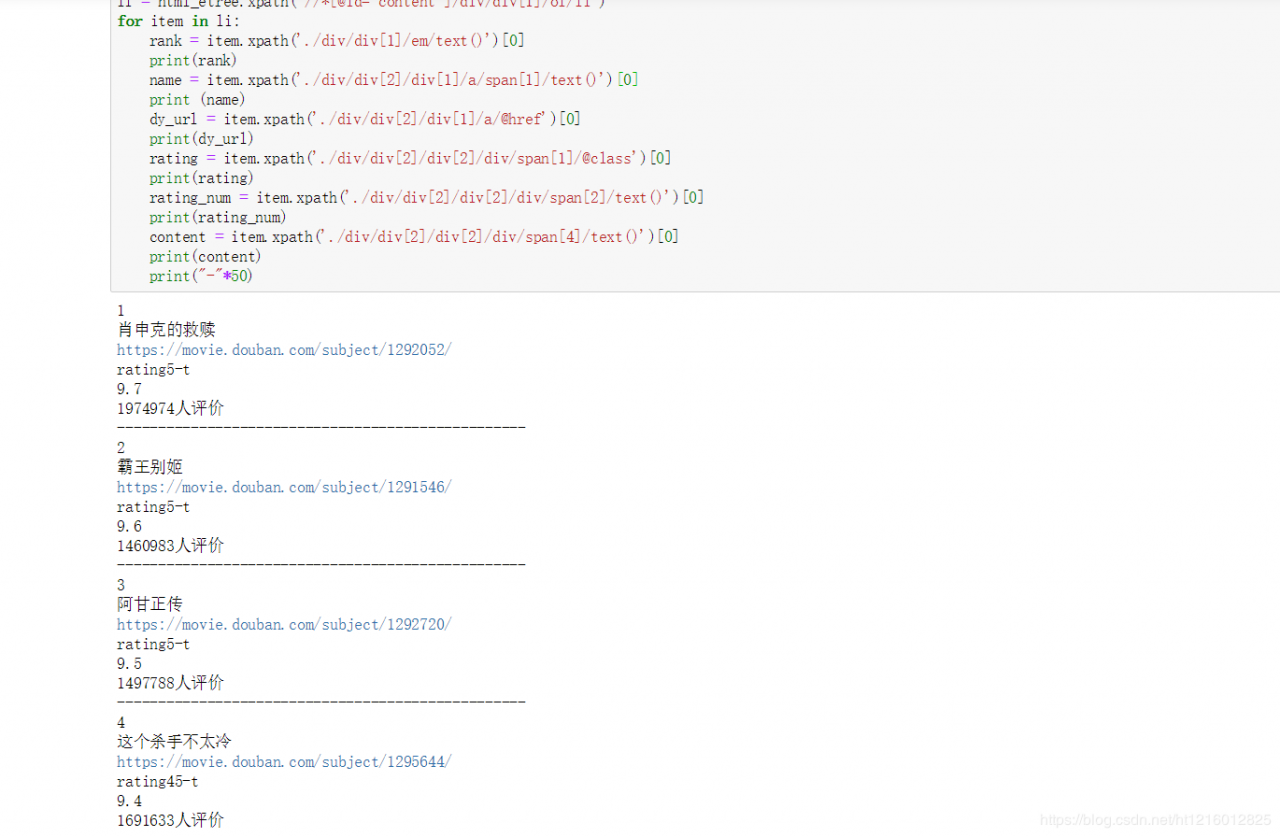Click the rating value 9.5
This screenshot has height=837, width=1280.
(x=129, y=663)
